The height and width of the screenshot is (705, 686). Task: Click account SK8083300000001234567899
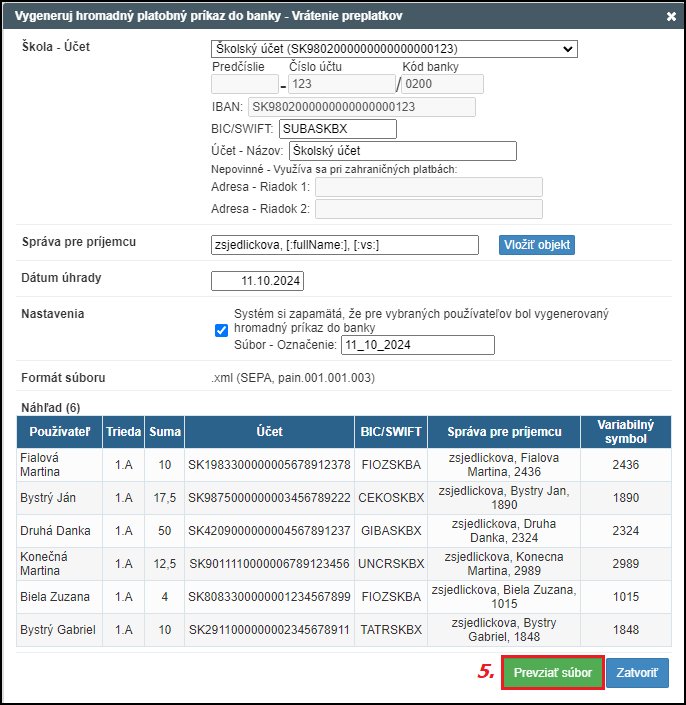pyautogui.click(x=269, y=597)
